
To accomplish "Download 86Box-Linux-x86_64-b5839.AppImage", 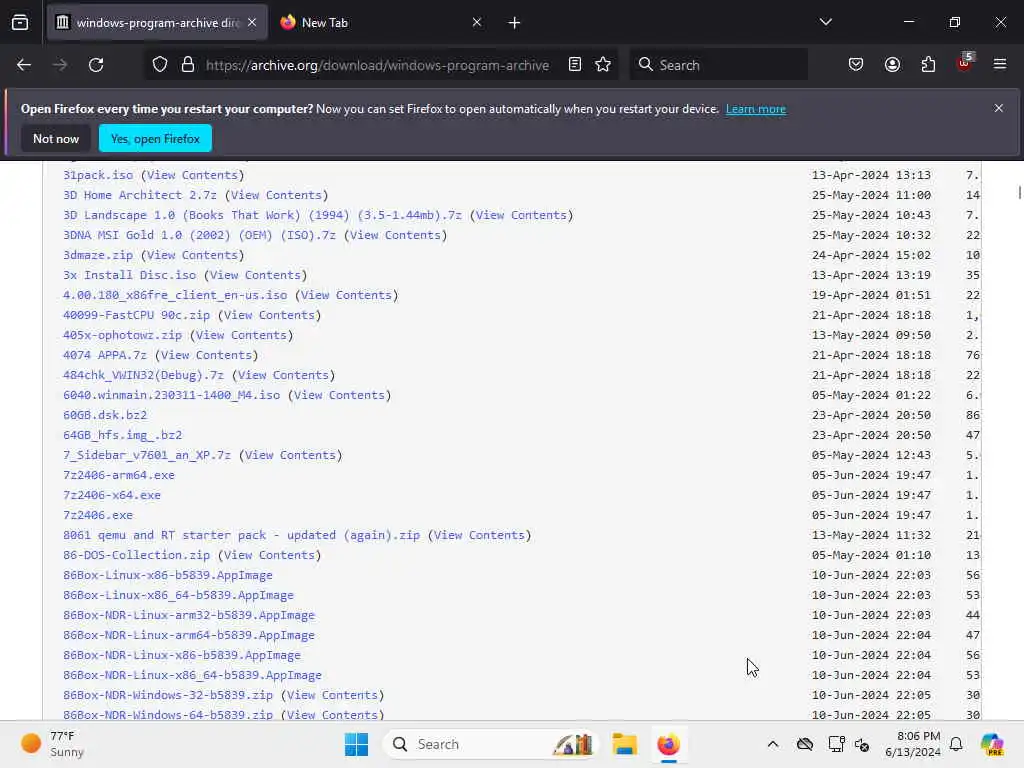I will coord(178,595).
